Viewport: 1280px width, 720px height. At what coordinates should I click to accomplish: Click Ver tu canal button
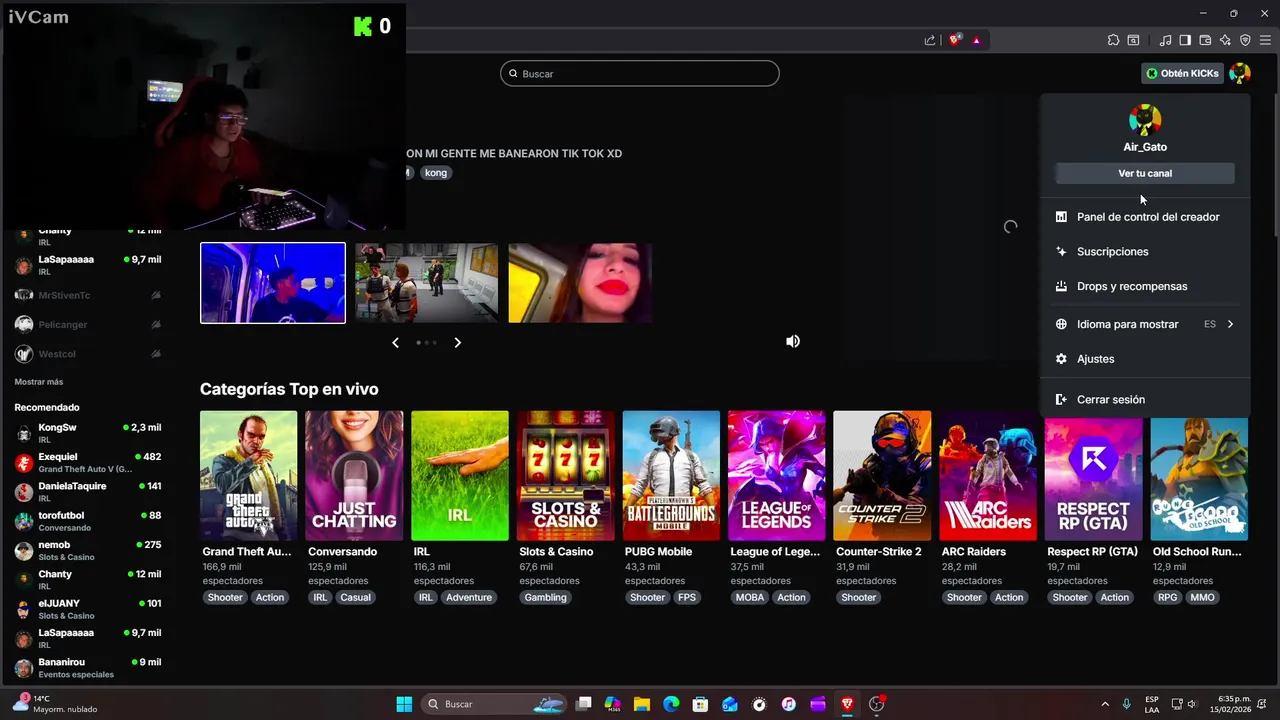1145,173
